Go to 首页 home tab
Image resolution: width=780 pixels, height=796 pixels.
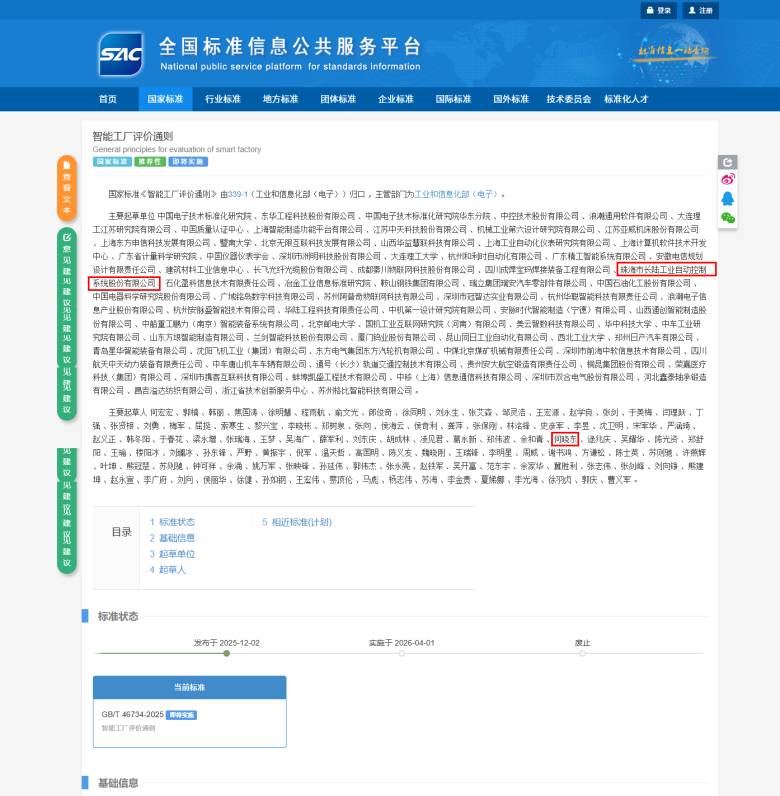108,100
